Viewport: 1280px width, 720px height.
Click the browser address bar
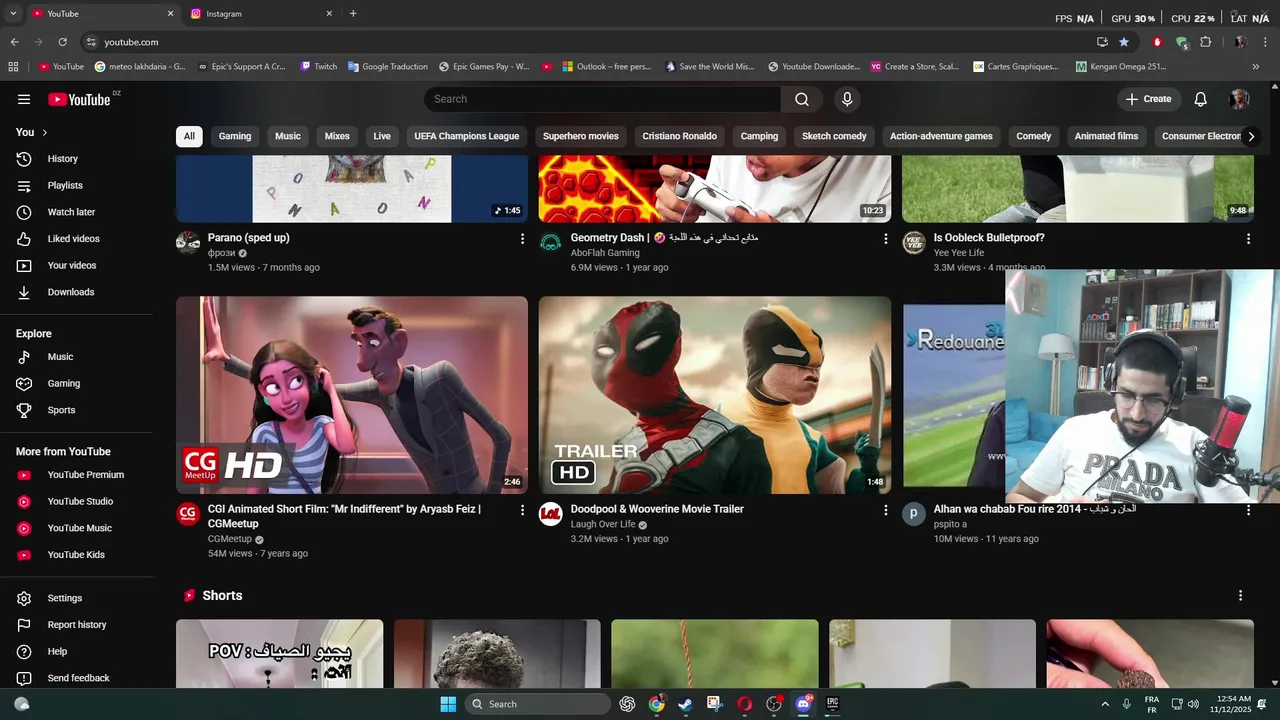coord(590,42)
